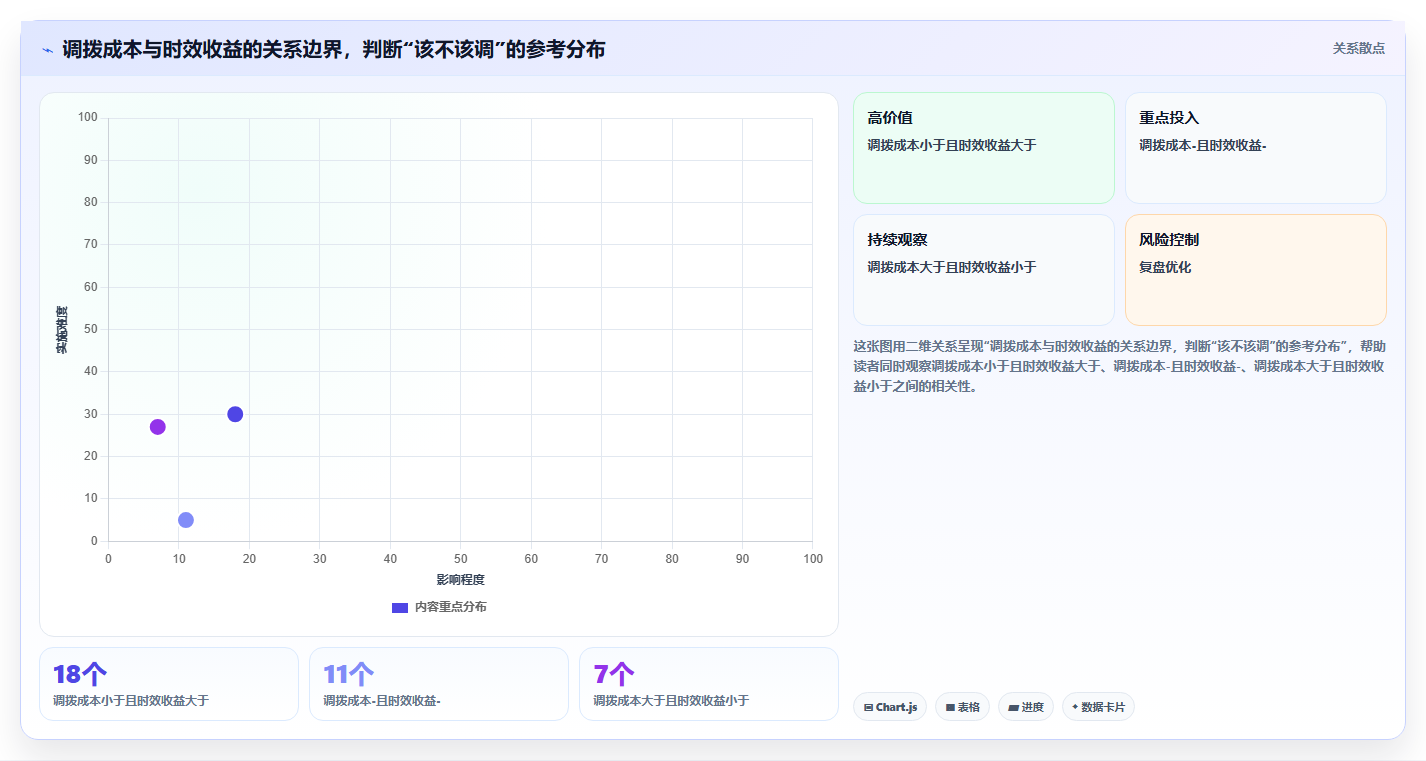Screen dimensions: 1426x761
Task: Click the 影响程度 x-axis label
Action: pyautogui.click(x=460, y=580)
